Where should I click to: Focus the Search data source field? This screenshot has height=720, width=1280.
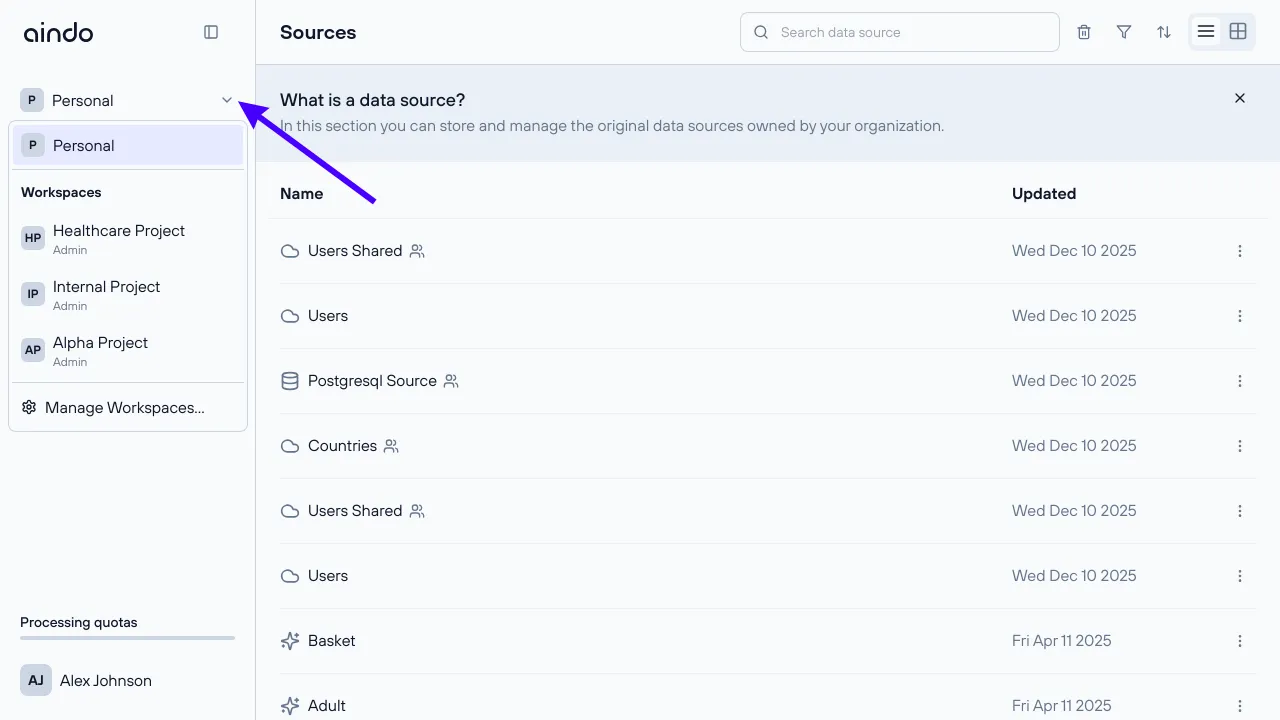[x=910, y=32]
